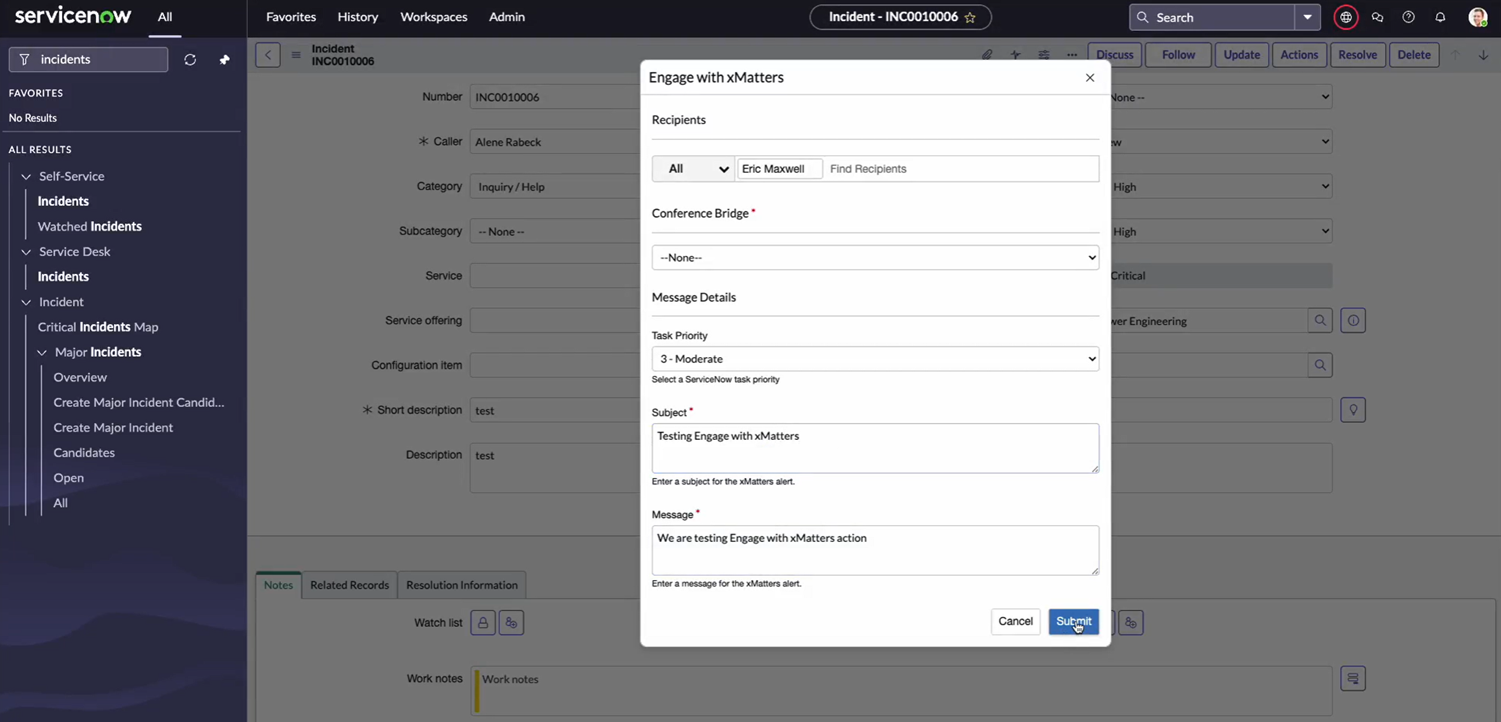Click the Assignment group info icon
The image size is (1501, 722).
(x=1353, y=321)
